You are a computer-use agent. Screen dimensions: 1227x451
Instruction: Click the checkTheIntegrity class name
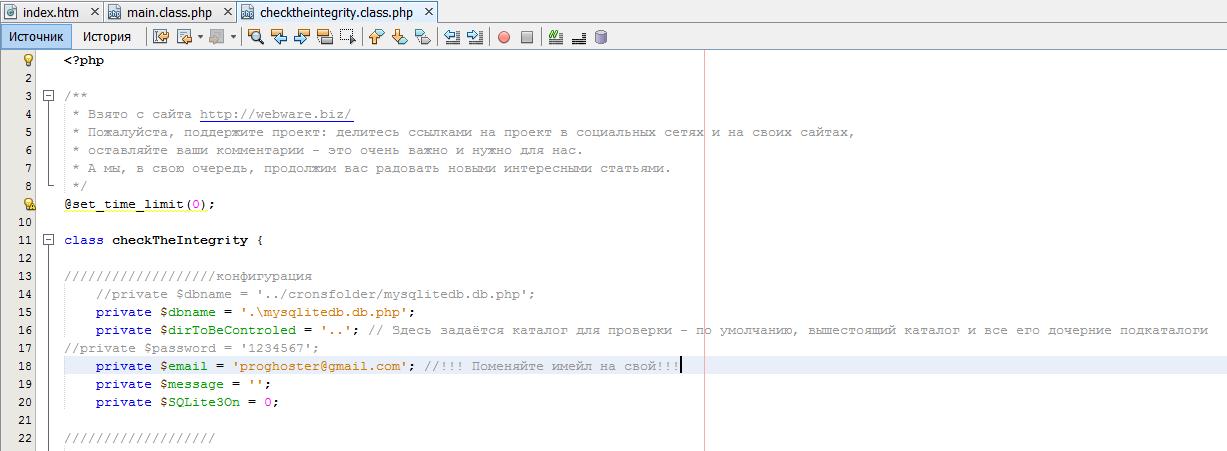pos(180,240)
